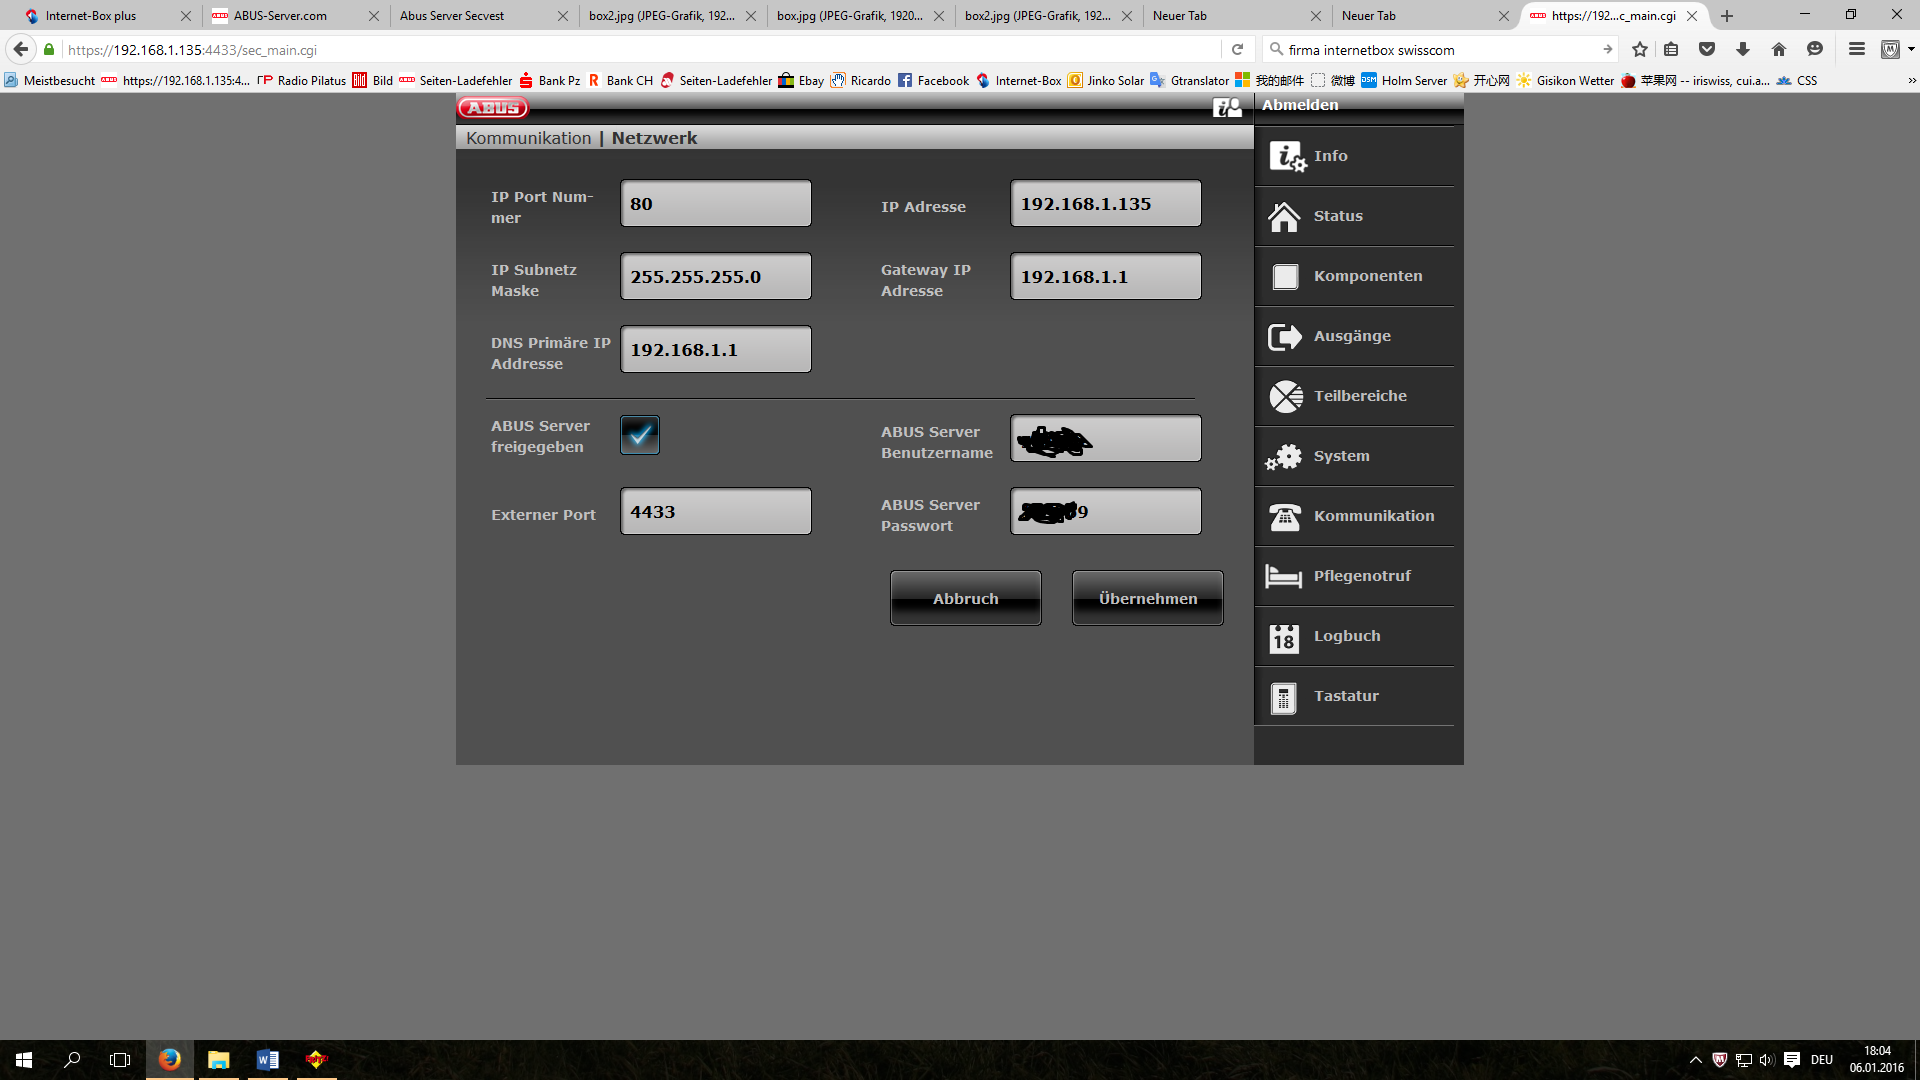Open Pflegenotruf bed icon

1285,576
